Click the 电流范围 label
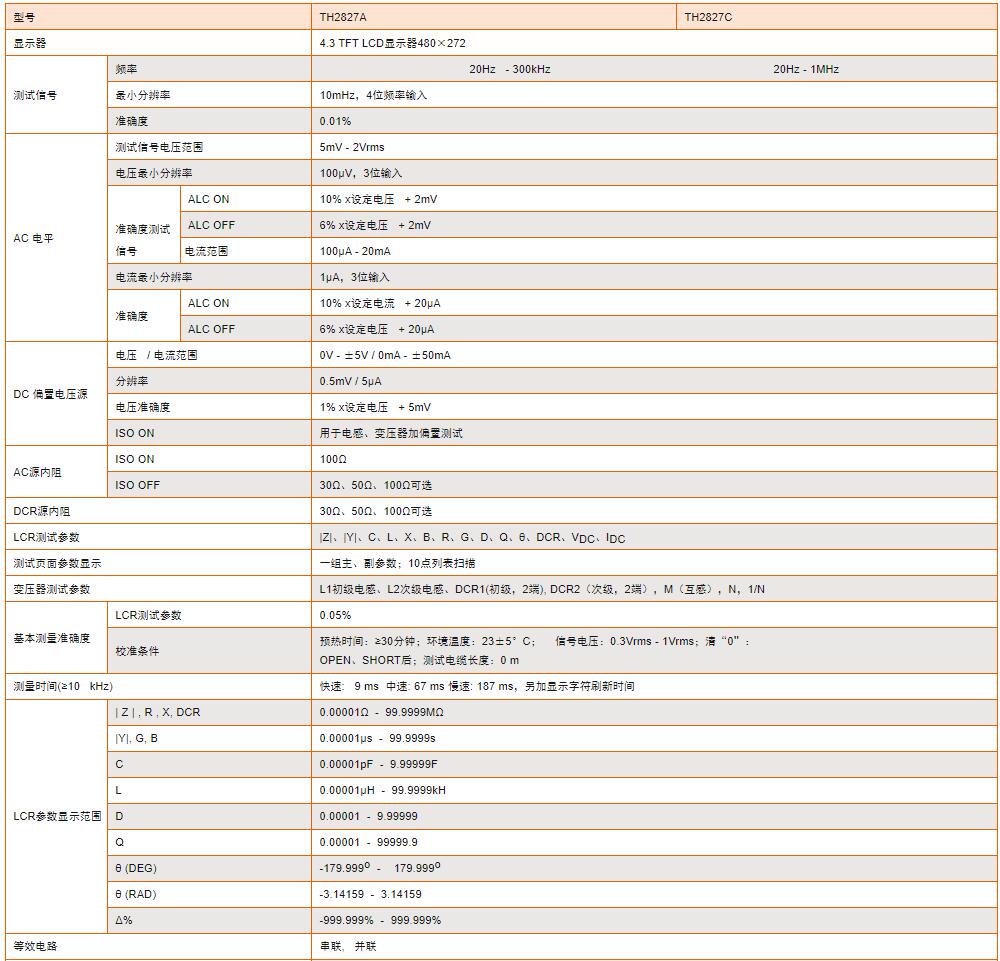The image size is (1000, 961). [206, 251]
